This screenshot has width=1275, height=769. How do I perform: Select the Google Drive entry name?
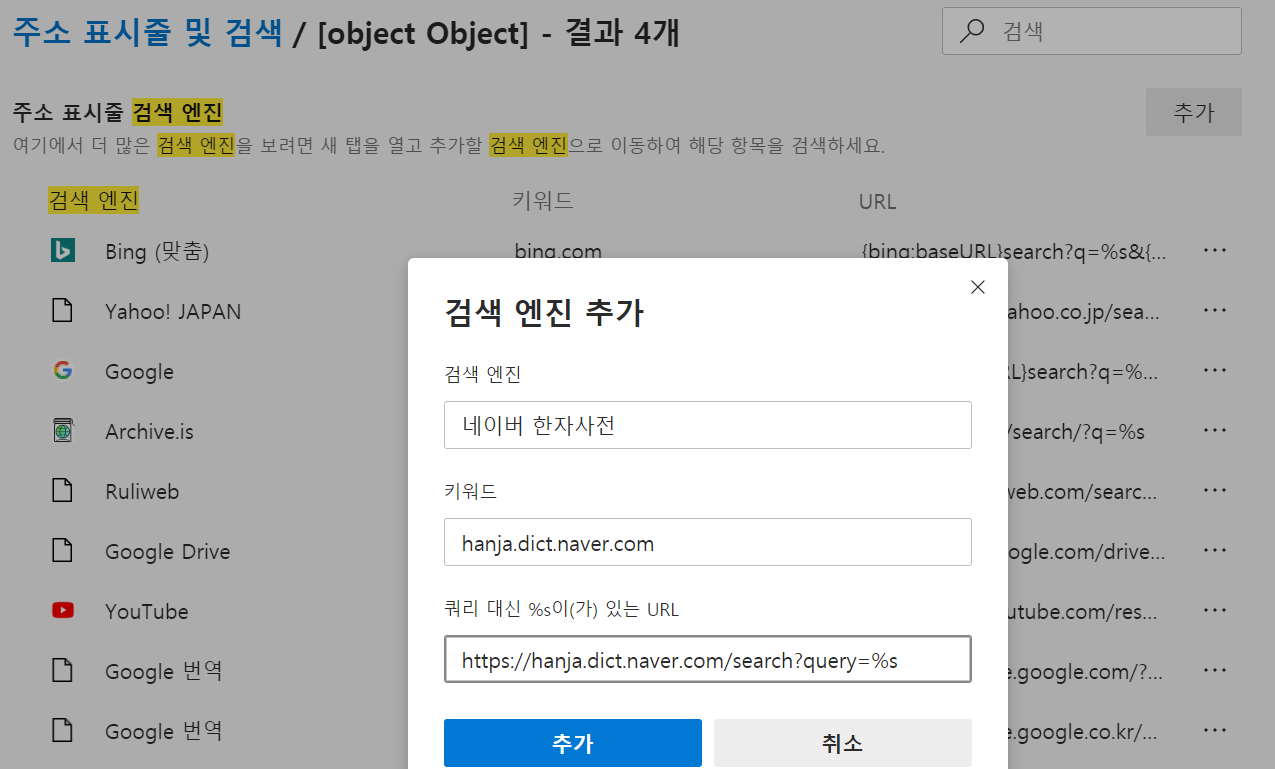point(167,552)
